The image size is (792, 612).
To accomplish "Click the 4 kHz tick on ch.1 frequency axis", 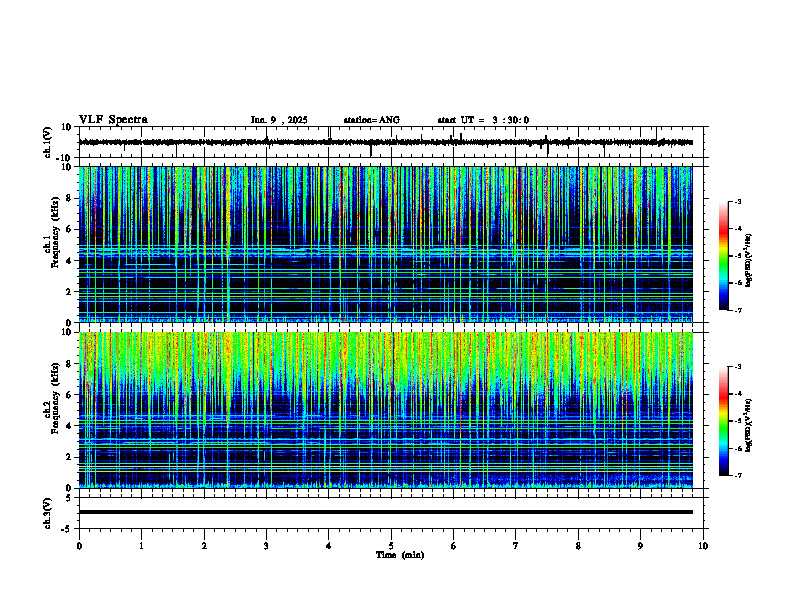I will pos(70,261).
